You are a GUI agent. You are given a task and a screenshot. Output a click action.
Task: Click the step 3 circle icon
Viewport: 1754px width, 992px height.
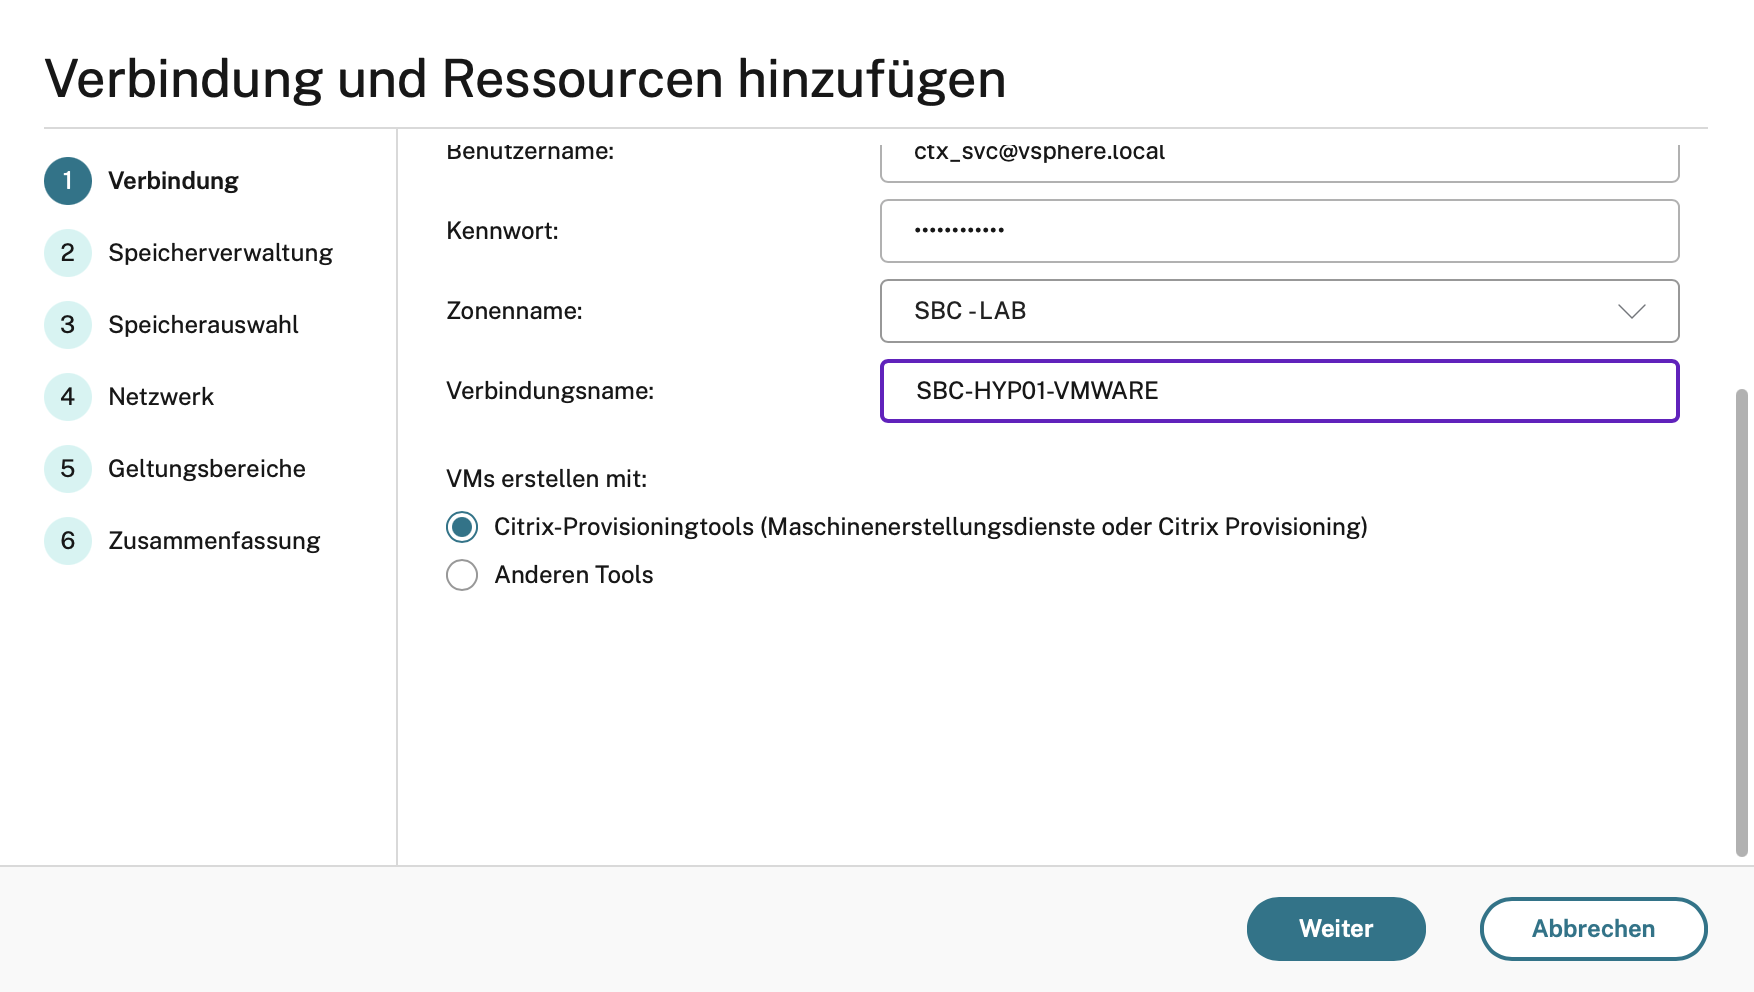(68, 325)
